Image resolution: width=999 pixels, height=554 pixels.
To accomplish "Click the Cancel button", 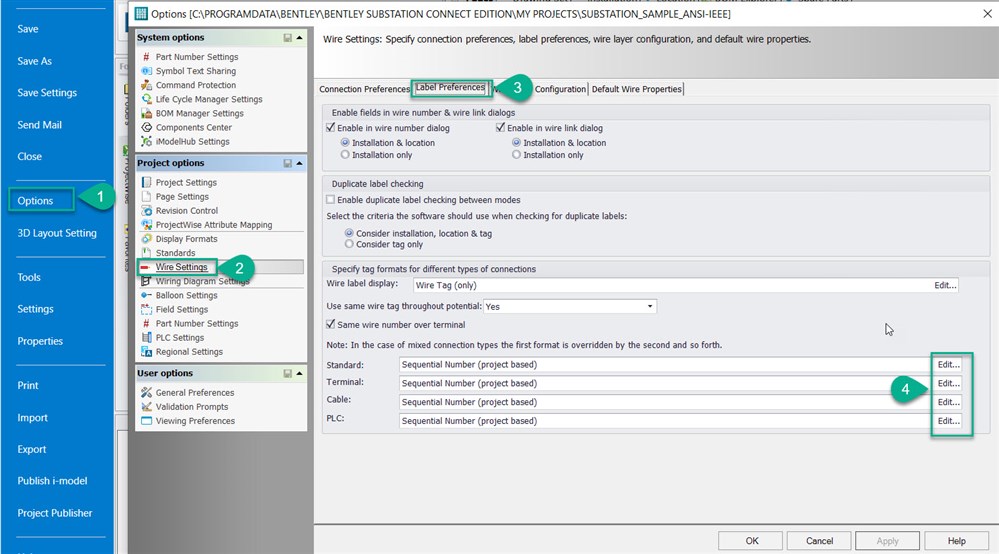I will click(x=819, y=541).
